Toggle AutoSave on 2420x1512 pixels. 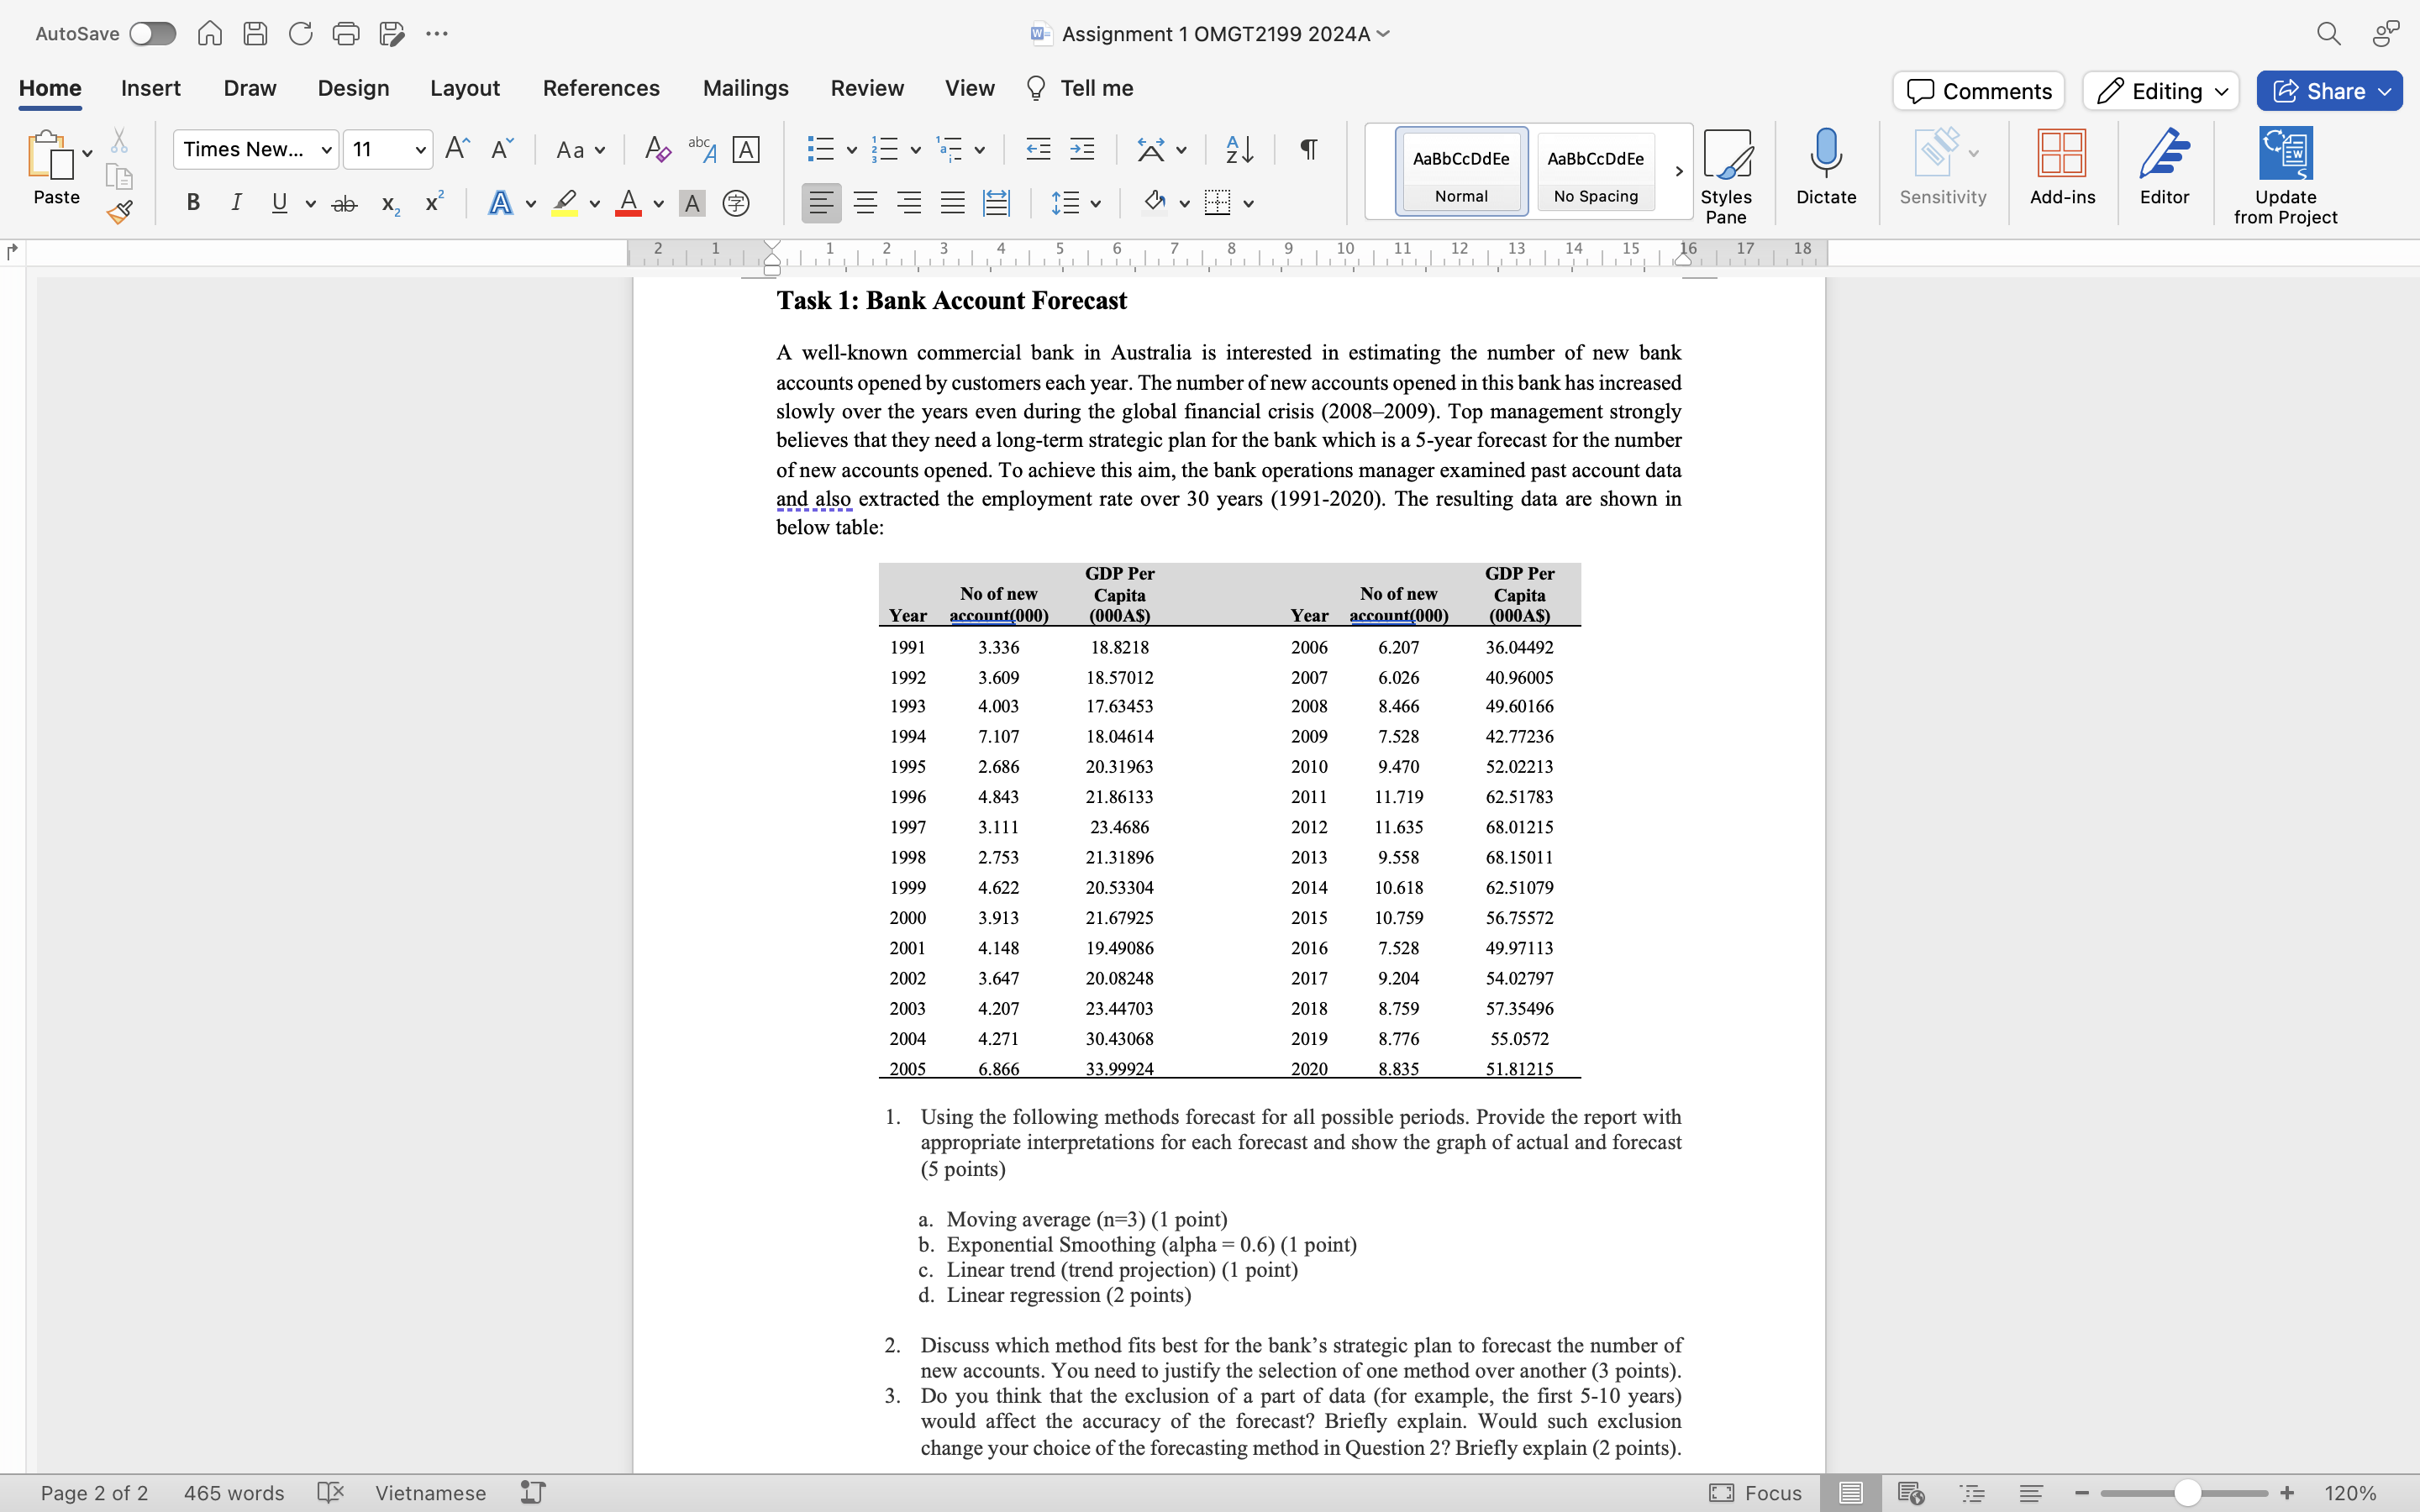click(x=152, y=33)
